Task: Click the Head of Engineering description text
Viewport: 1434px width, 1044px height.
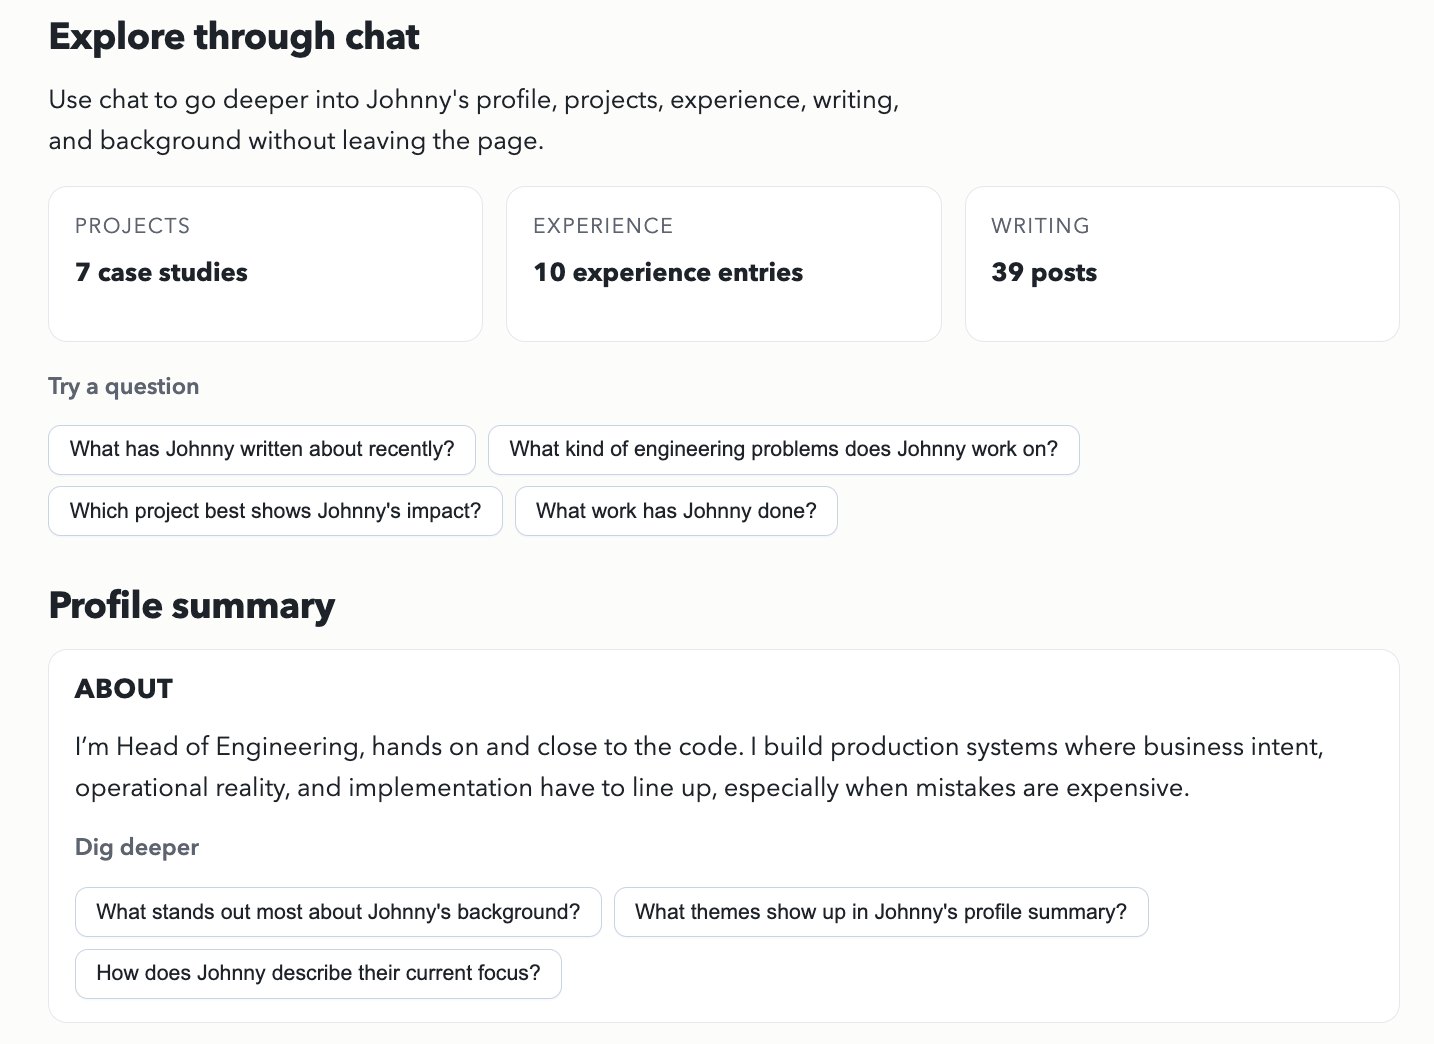Action: (x=700, y=766)
